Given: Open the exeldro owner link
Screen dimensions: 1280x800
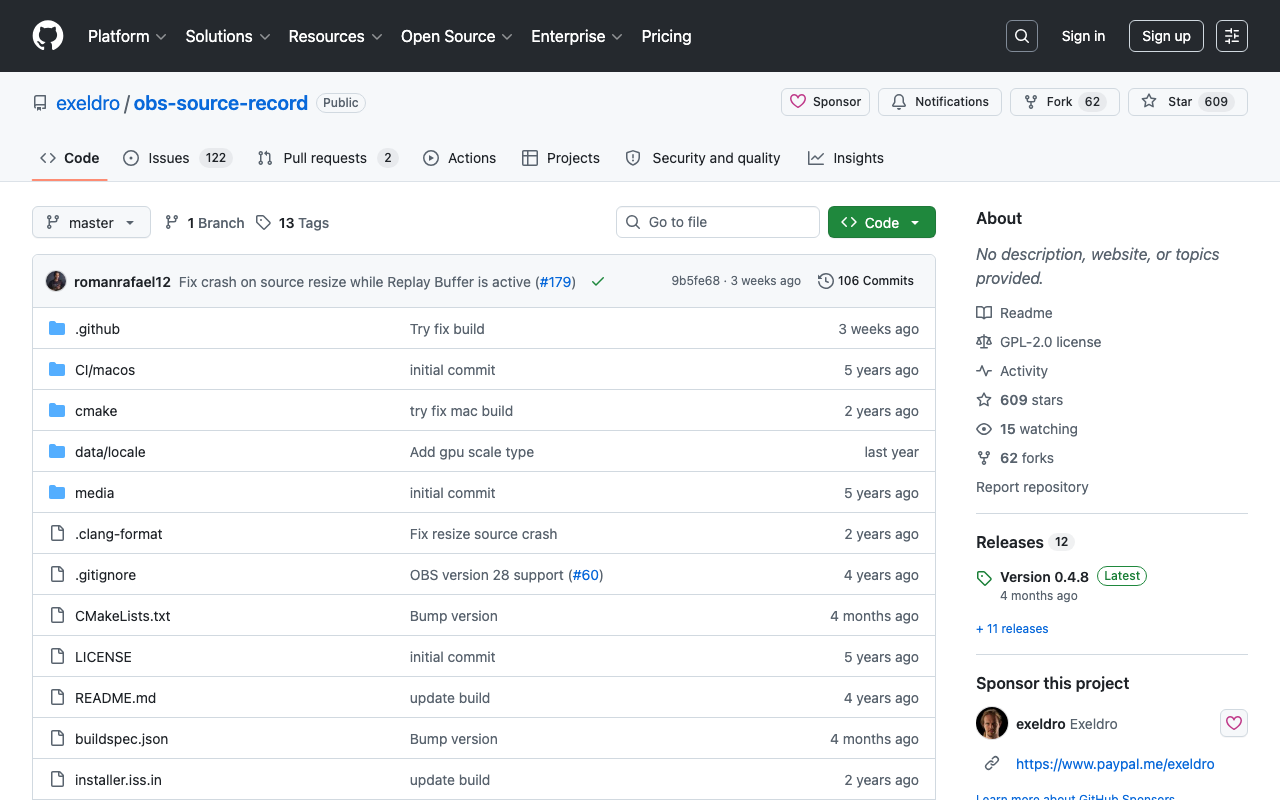Looking at the screenshot, I should point(88,103).
